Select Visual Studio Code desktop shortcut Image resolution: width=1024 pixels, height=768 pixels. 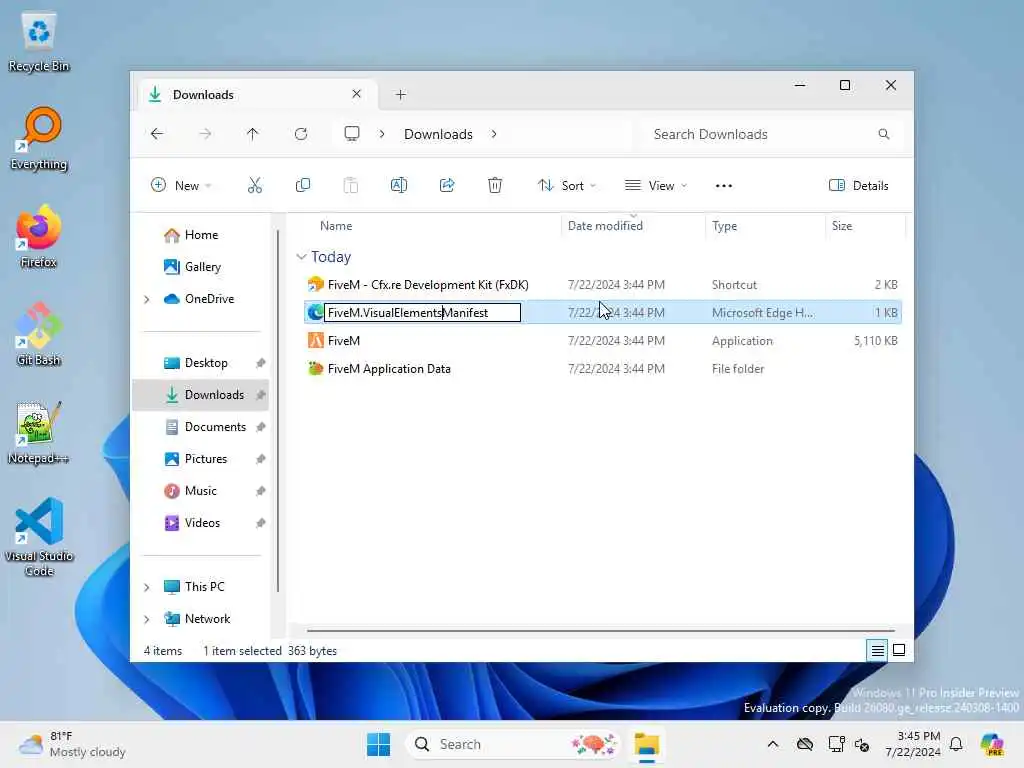[x=39, y=537]
